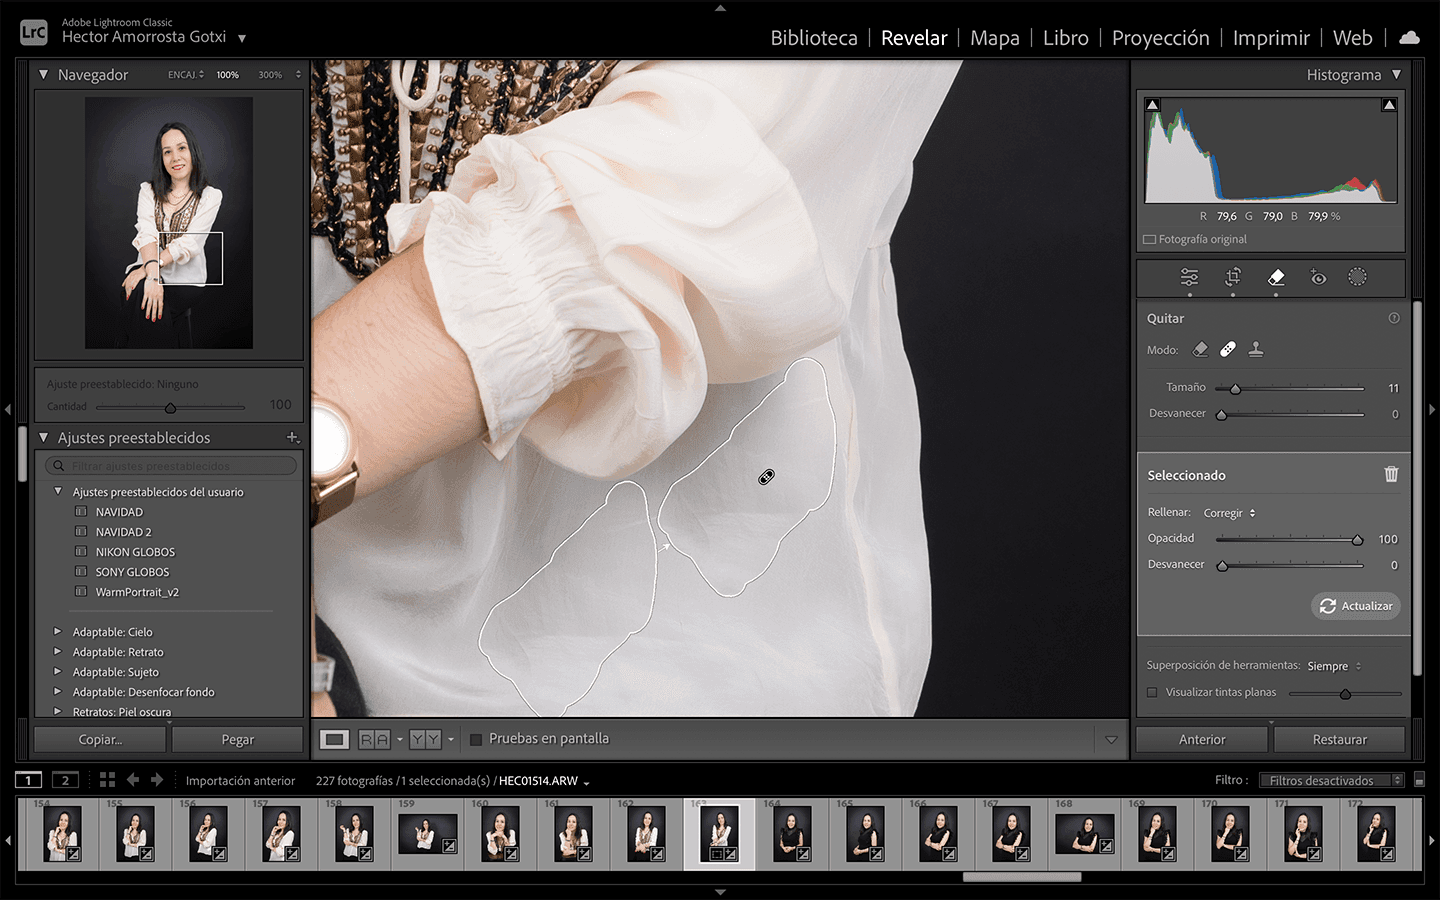This screenshot has width=1440, height=900.
Task: Enable Visualizar tintas planas checkbox
Action: [x=1152, y=692]
